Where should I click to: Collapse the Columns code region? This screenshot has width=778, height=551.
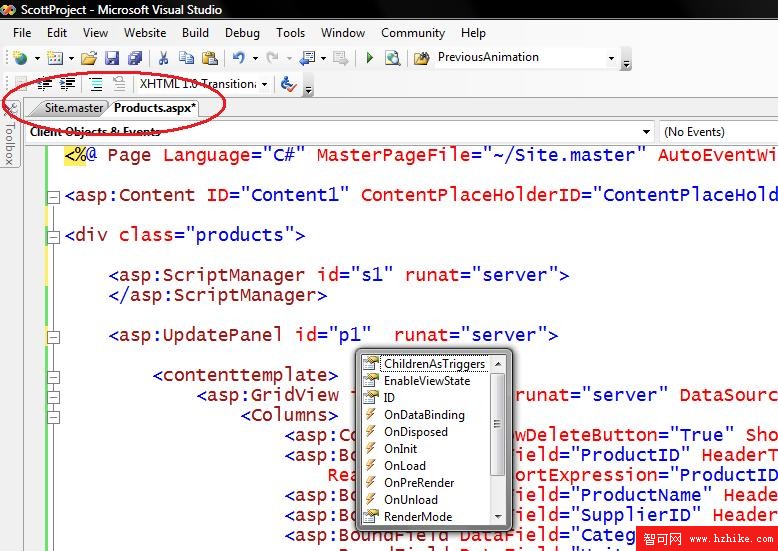point(54,417)
